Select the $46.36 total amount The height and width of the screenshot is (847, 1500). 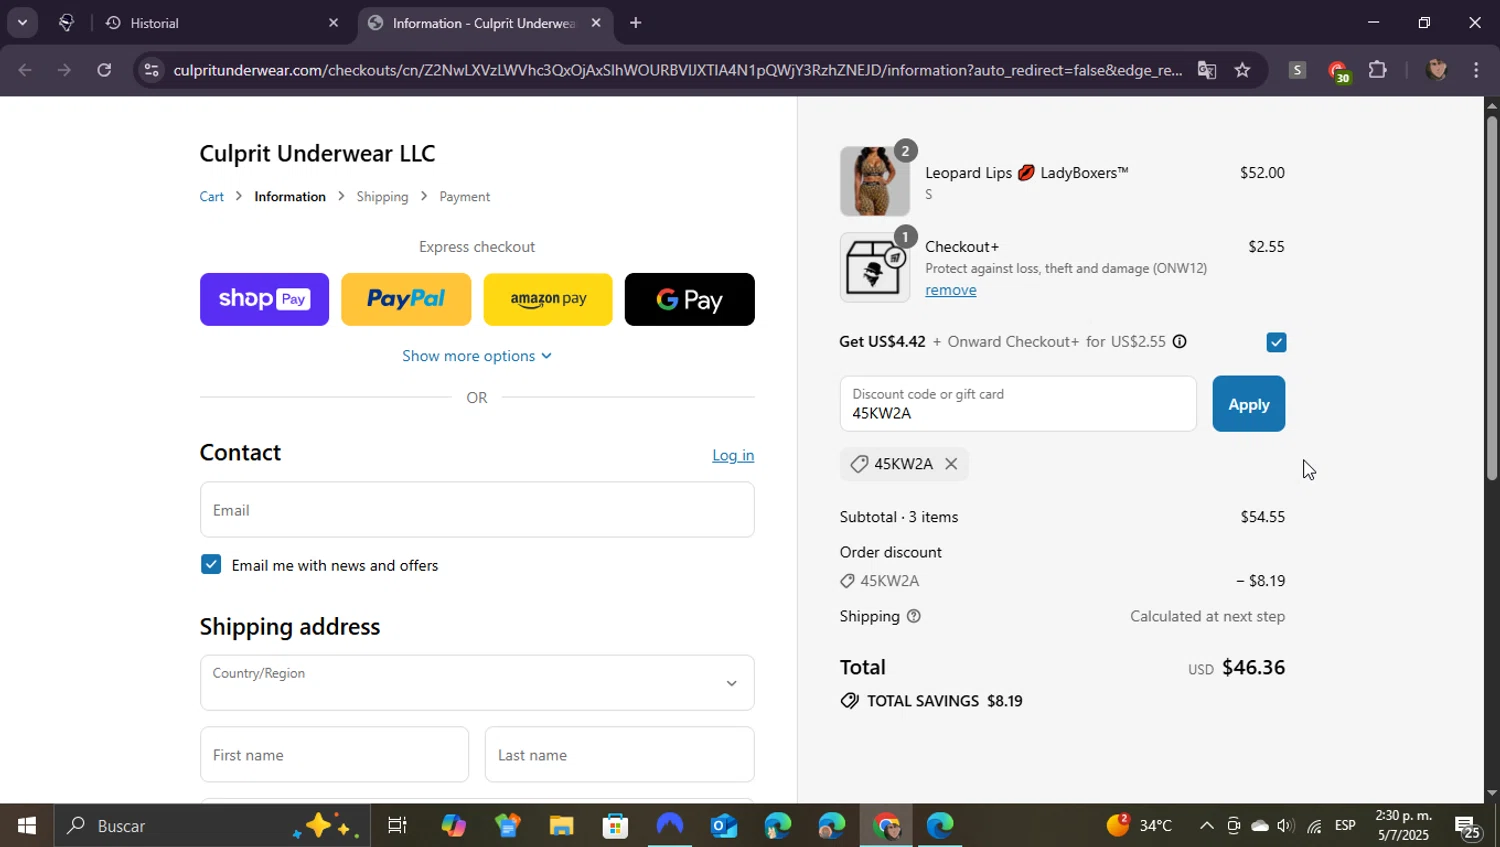[1254, 668]
